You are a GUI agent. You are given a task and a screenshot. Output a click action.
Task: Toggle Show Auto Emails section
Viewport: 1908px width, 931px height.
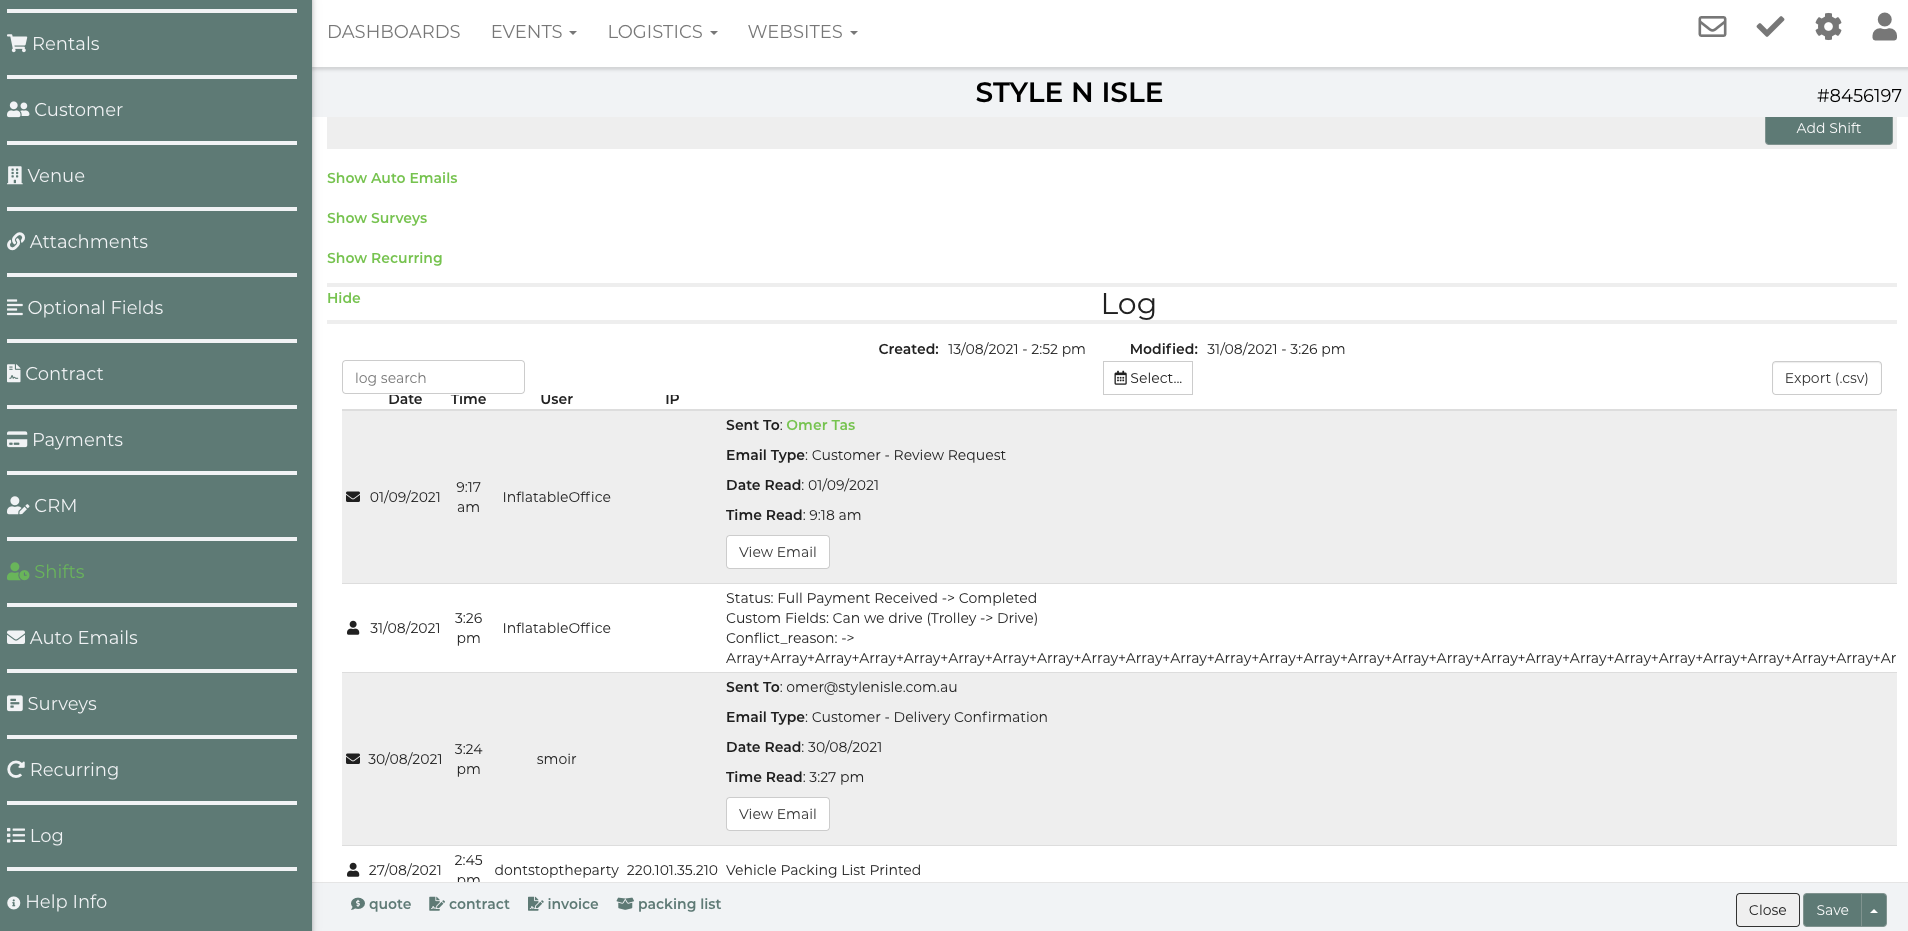[392, 178]
